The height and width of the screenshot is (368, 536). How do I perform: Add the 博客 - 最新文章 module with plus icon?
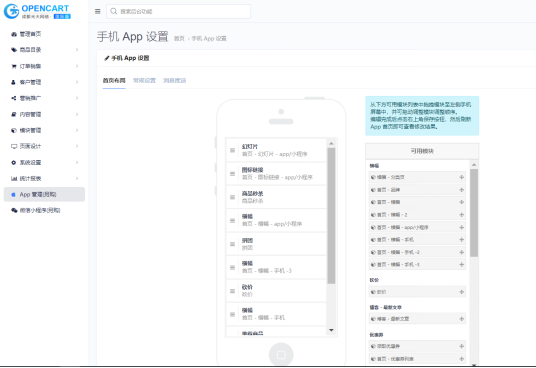pos(461,319)
